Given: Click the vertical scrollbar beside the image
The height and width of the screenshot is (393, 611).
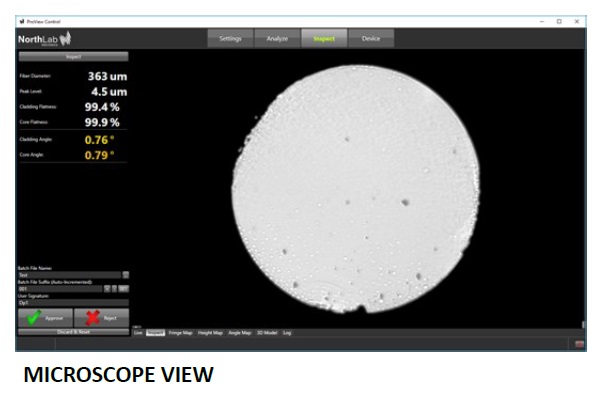Looking at the screenshot, I should pos(583,324).
